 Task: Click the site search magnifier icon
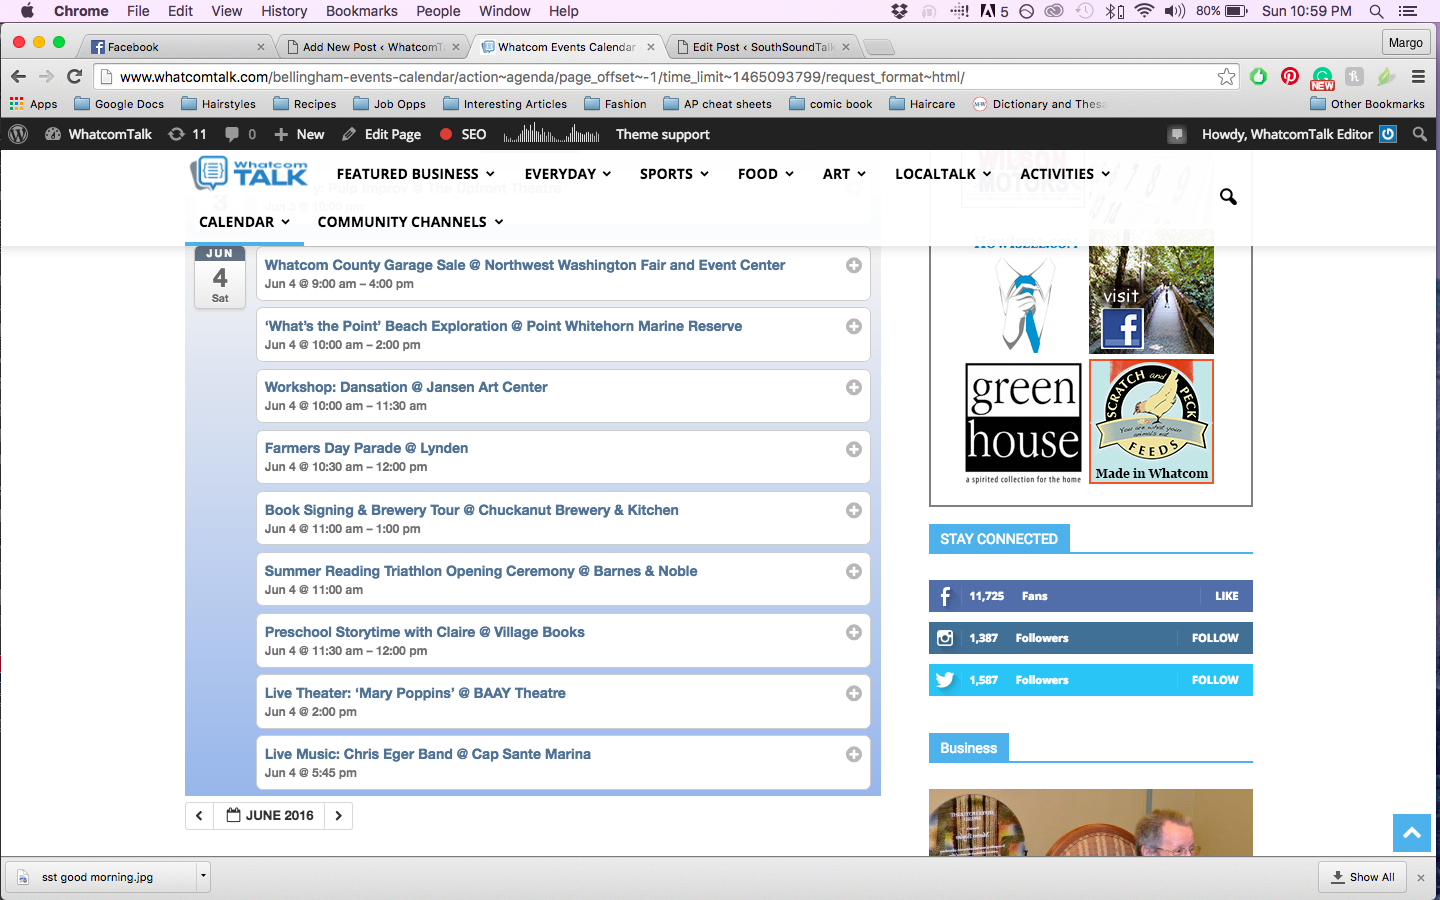tap(1228, 197)
